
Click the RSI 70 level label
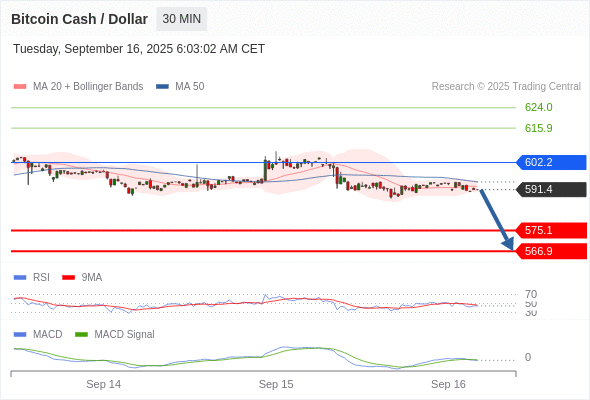pos(531,294)
